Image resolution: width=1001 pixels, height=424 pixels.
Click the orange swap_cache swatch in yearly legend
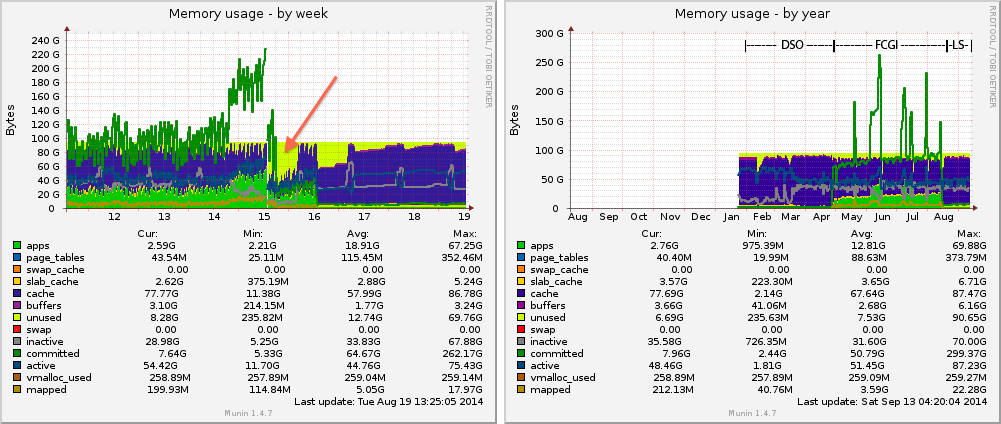point(523,269)
